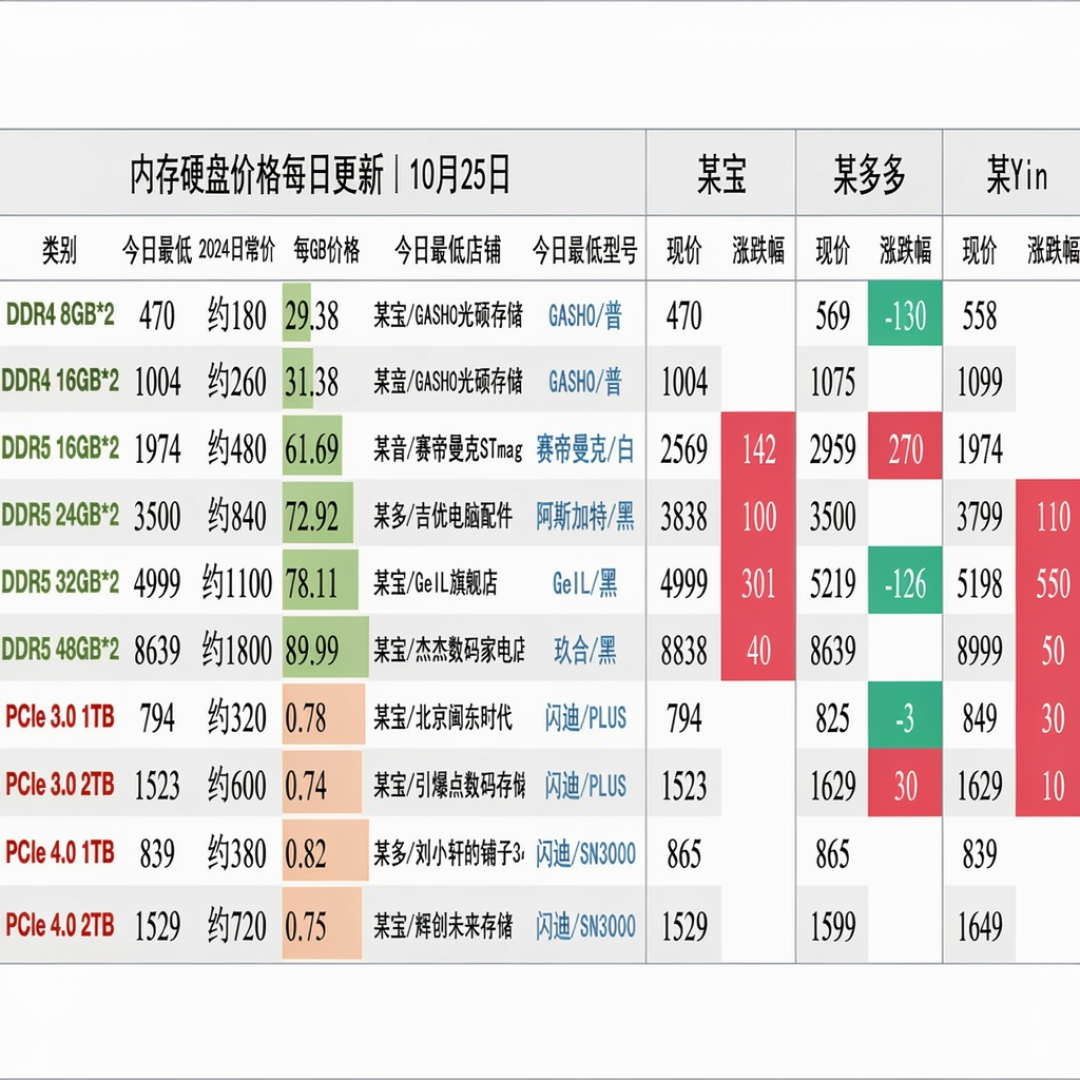Select the '某宝' platform header
Viewport: 1080px width, 1080px height.
[721, 175]
